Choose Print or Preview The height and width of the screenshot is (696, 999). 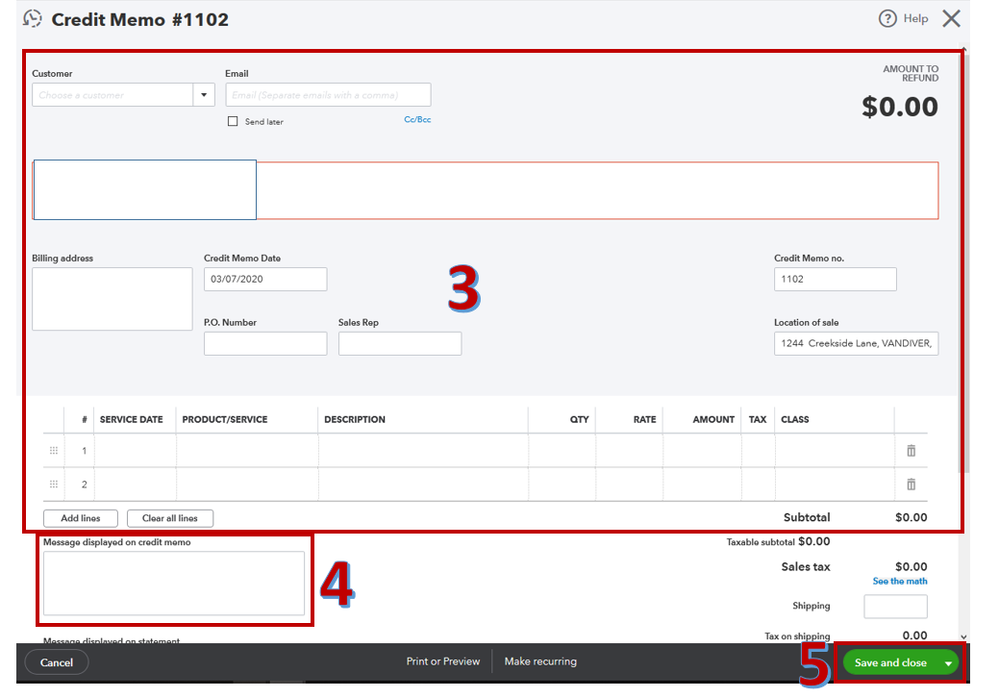443,662
